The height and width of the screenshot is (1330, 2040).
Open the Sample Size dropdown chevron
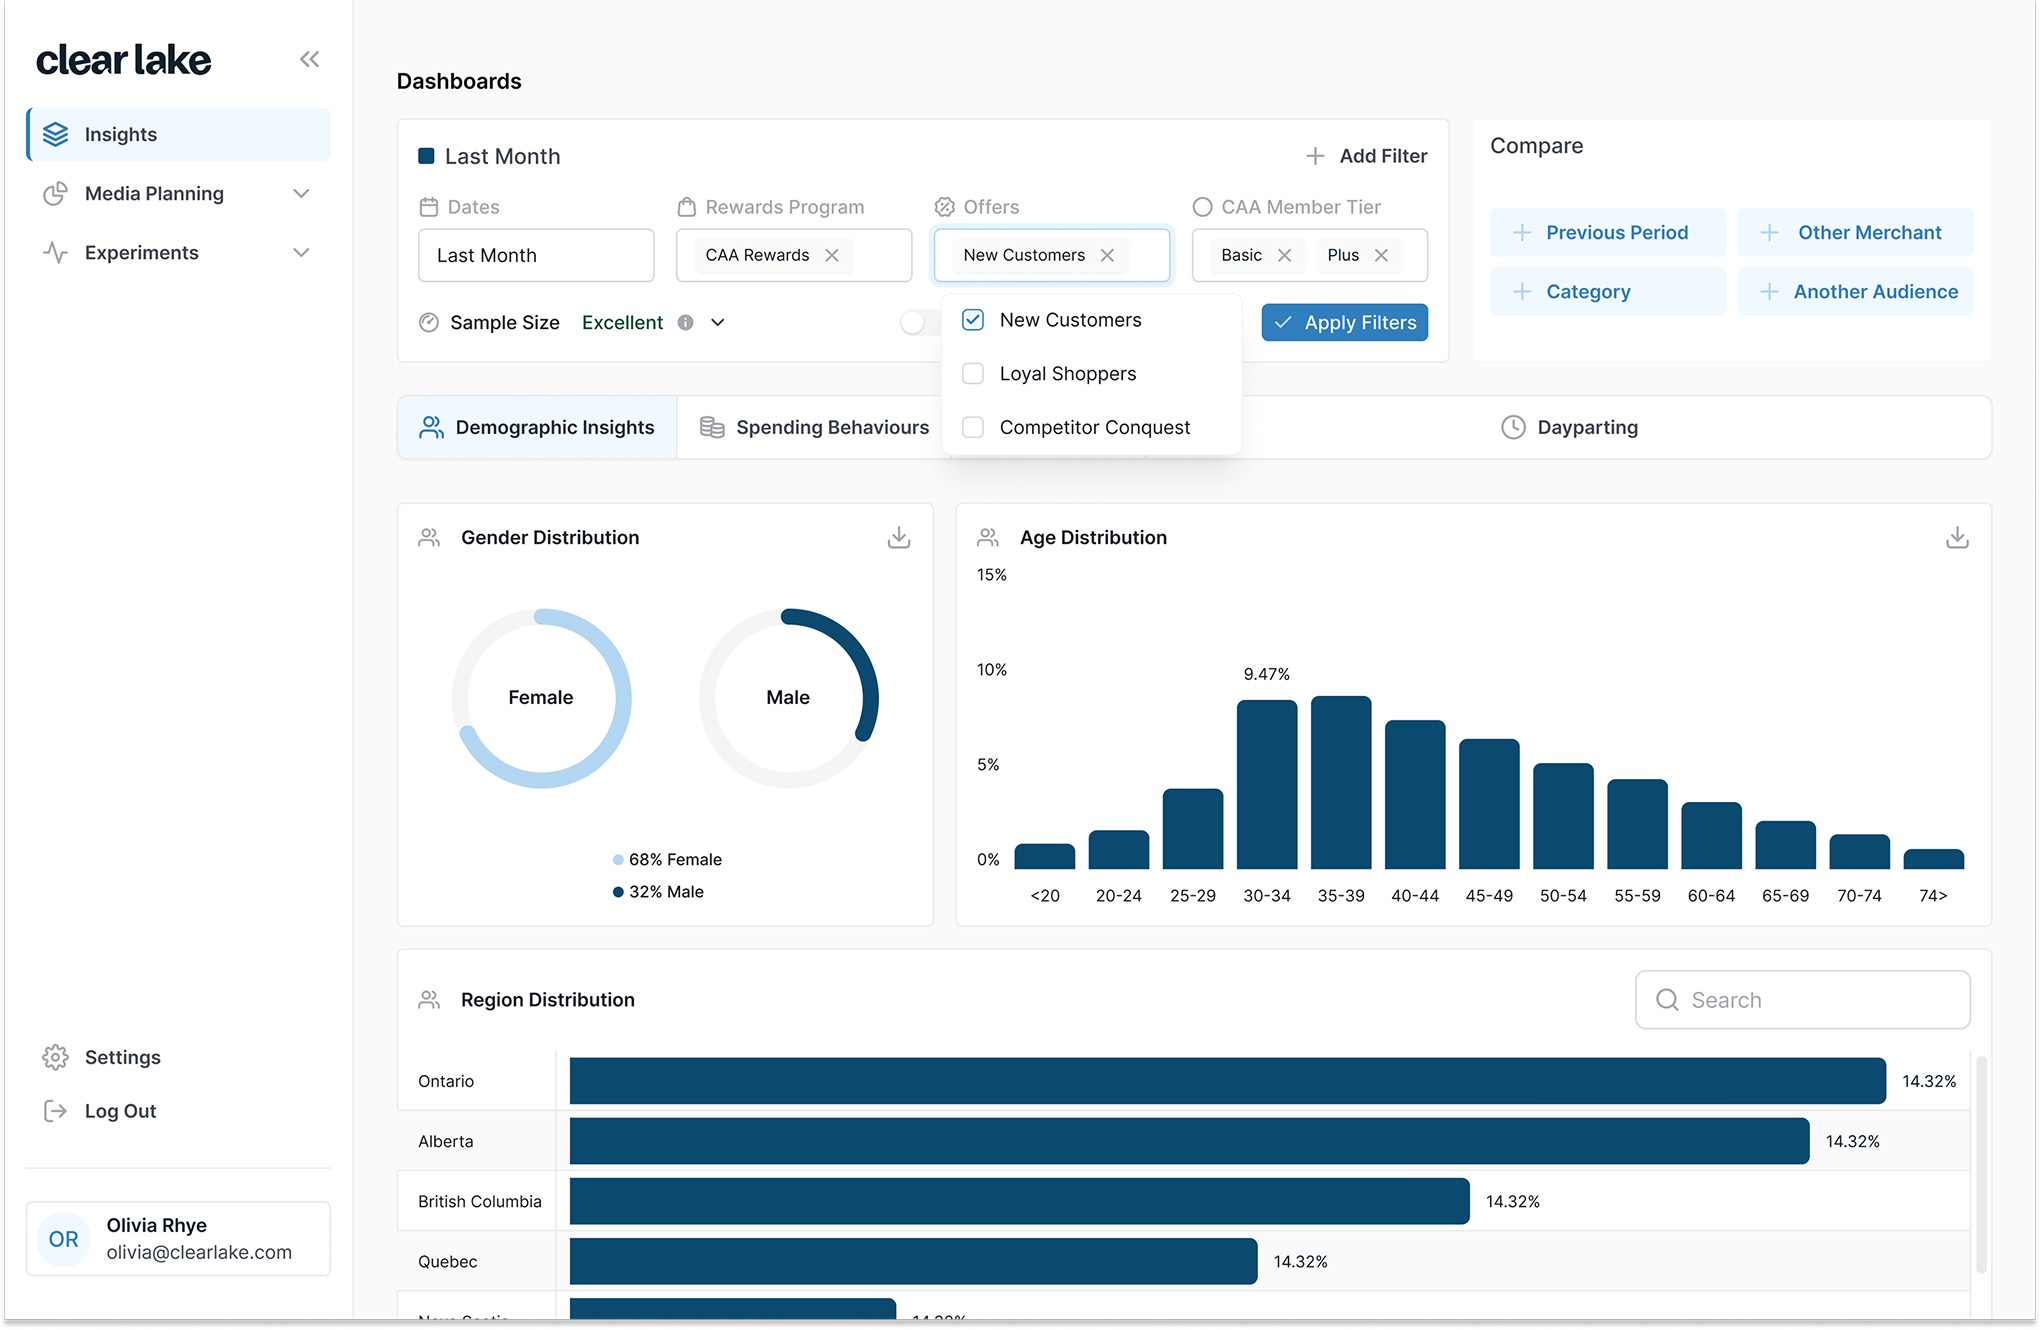[x=718, y=323]
